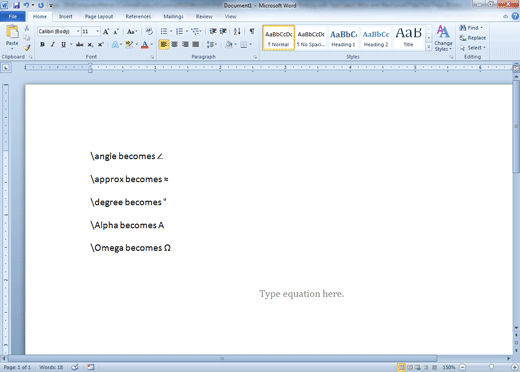Click the Undo arrow icon
The width and height of the screenshot is (520, 372).
pyautogui.click(x=26, y=5)
